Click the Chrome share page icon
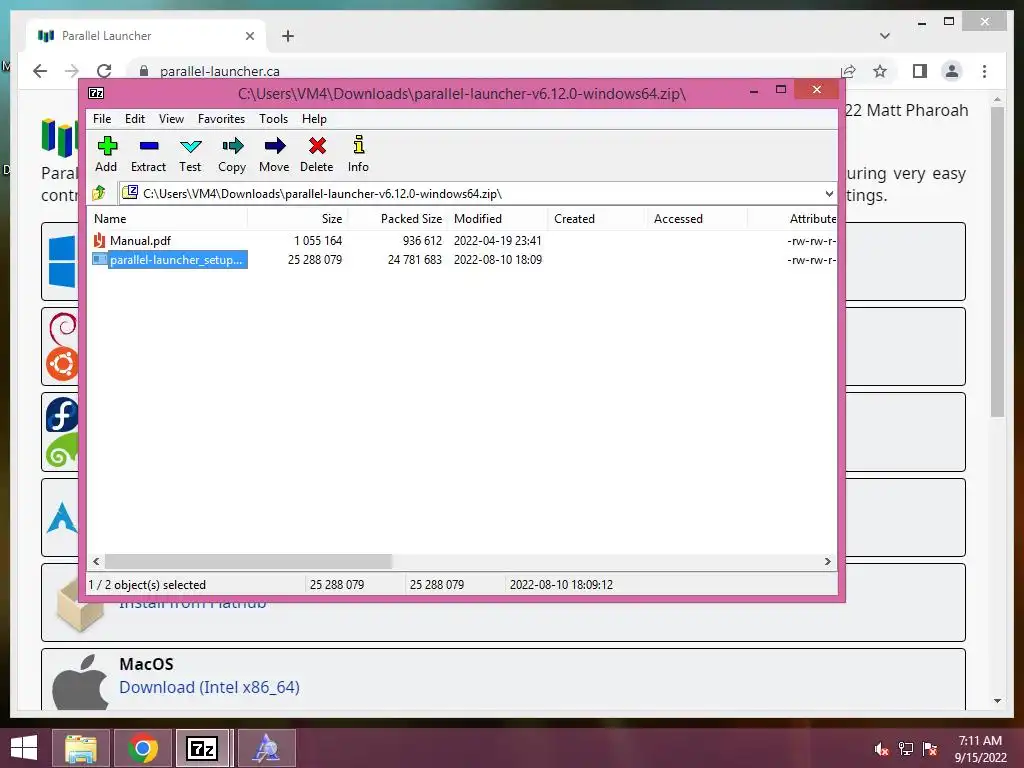Image resolution: width=1024 pixels, height=768 pixels. 848,71
